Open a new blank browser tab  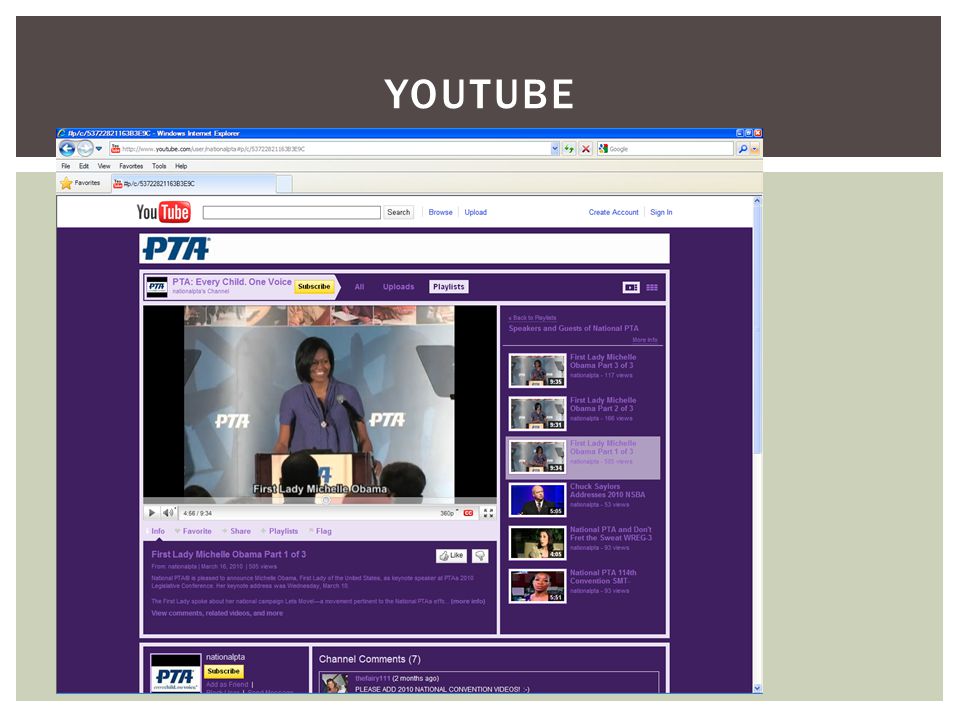pos(284,184)
